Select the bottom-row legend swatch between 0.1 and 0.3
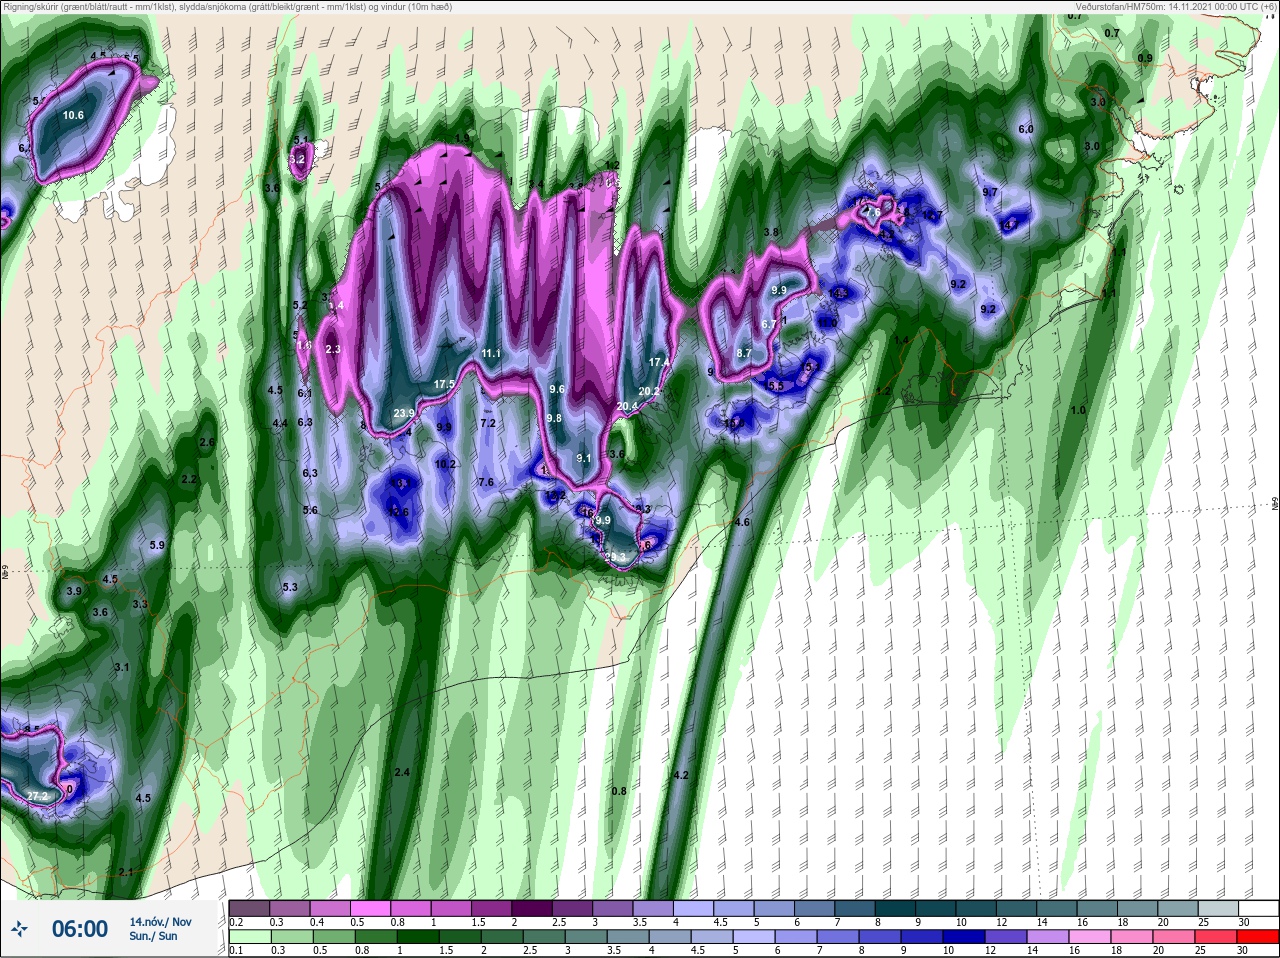1280x958 pixels. pyautogui.click(x=250, y=937)
